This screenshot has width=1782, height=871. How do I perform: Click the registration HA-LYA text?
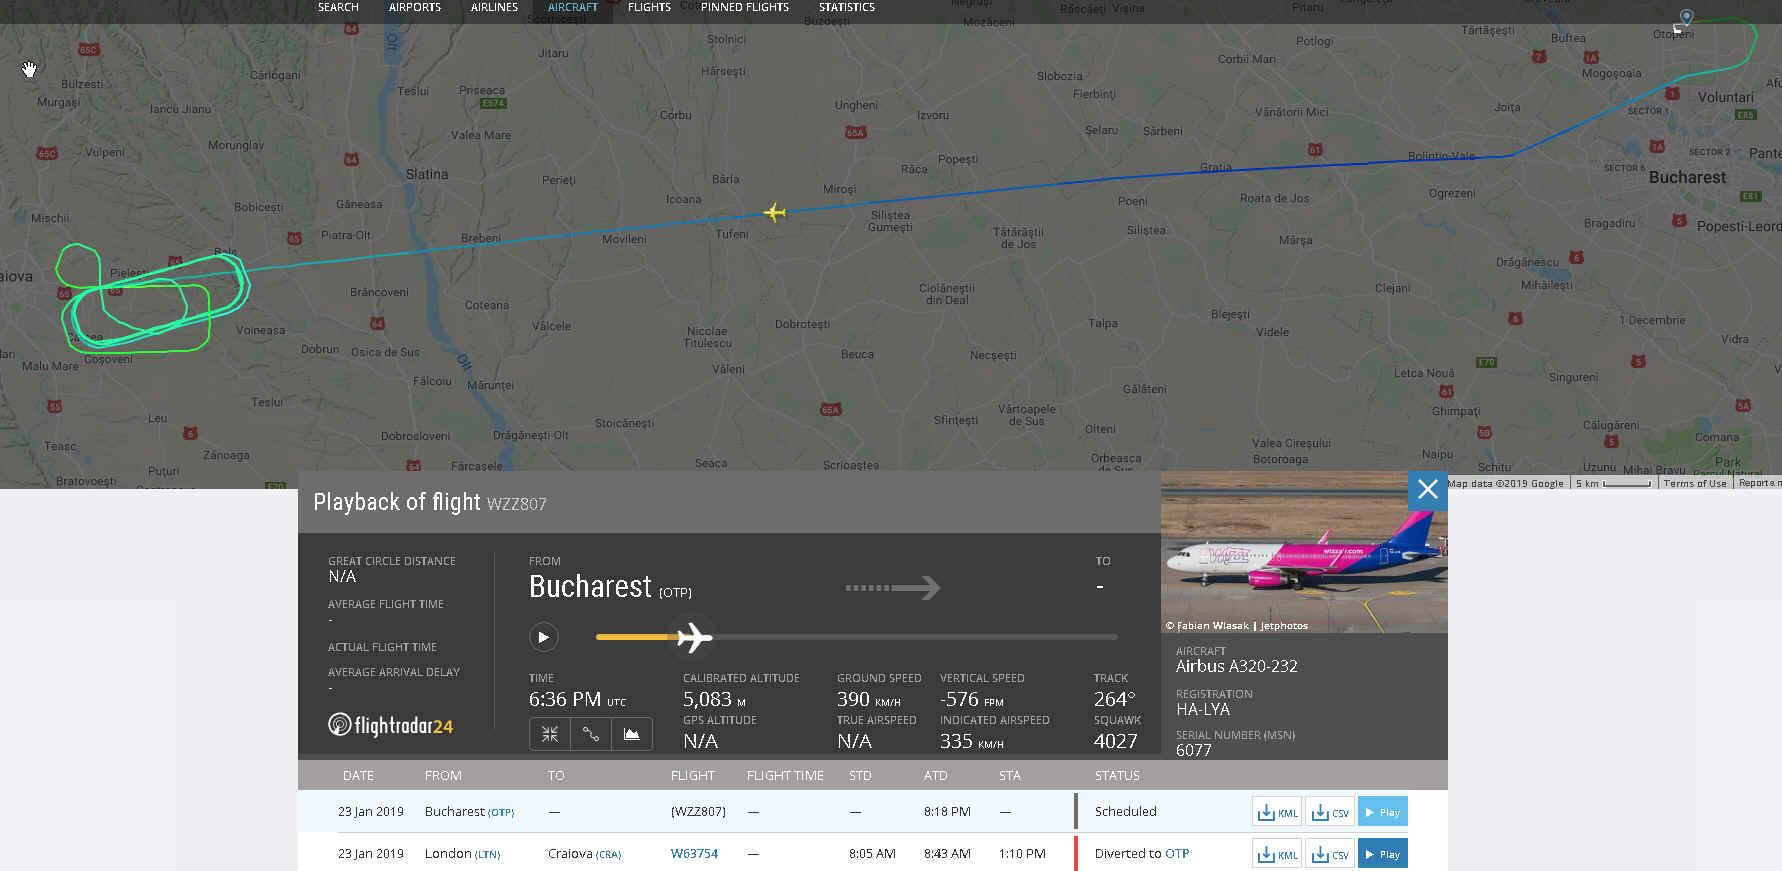pyautogui.click(x=1203, y=709)
